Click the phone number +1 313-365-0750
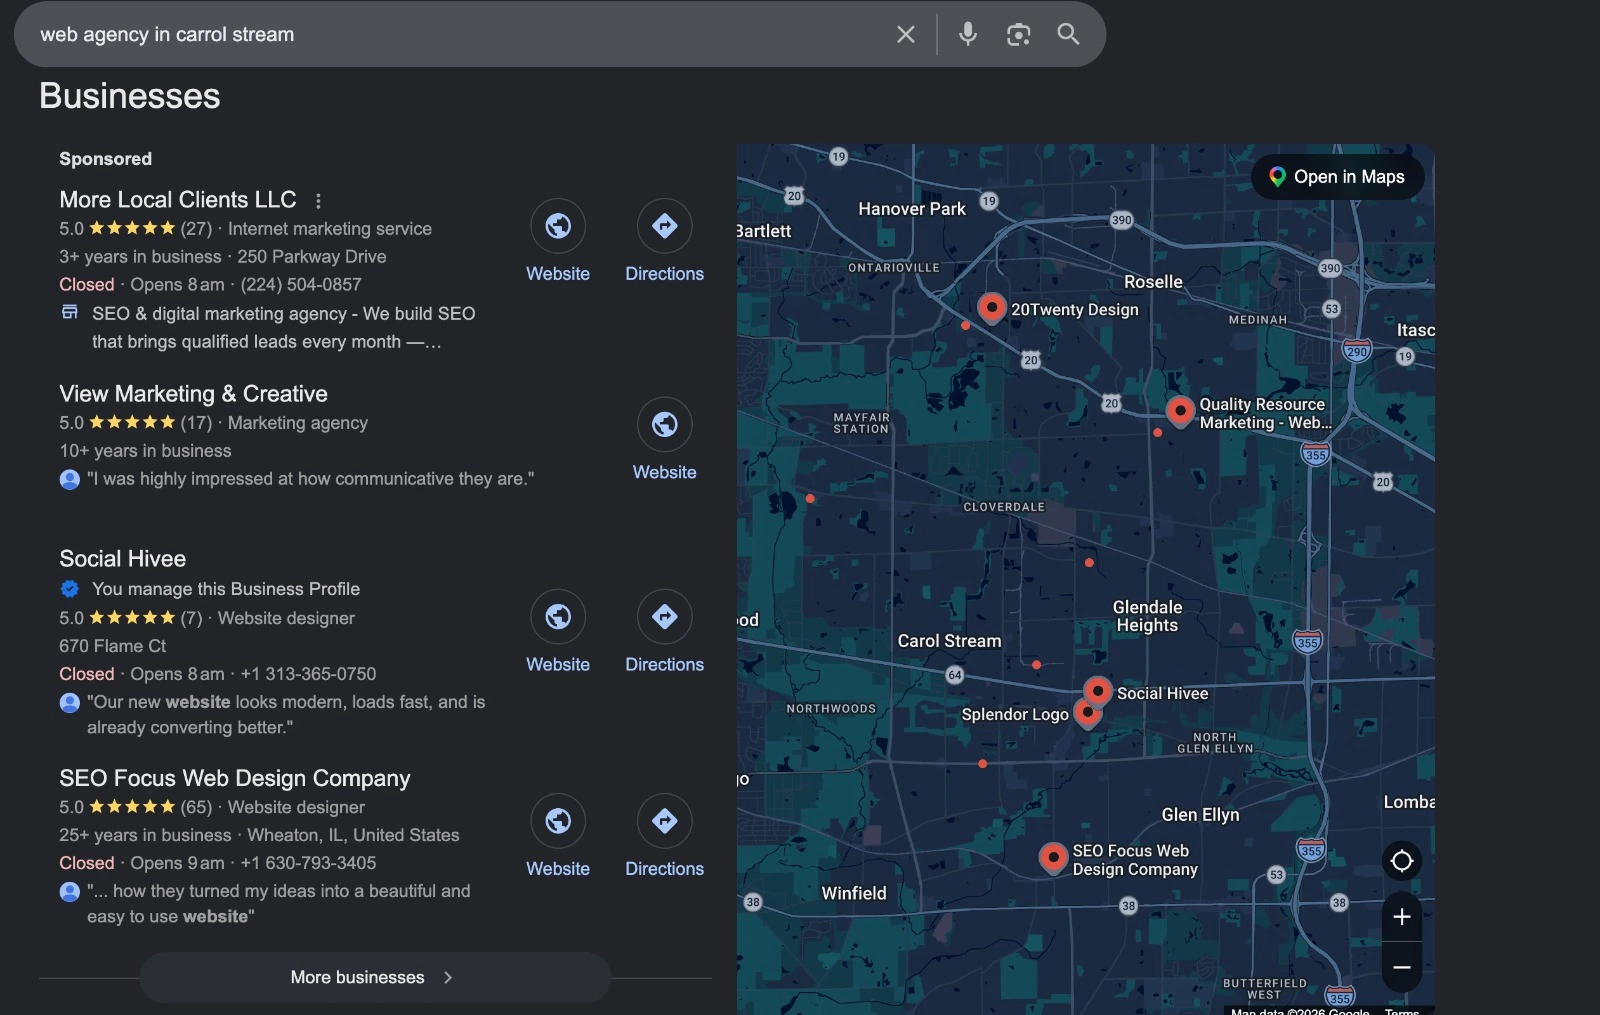This screenshot has width=1600, height=1015. coord(308,674)
